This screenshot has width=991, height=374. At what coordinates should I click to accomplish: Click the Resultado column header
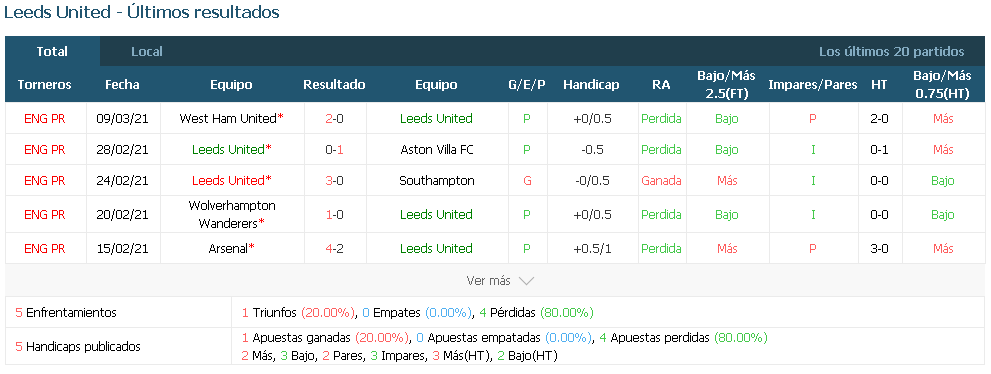pyautogui.click(x=334, y=85)
